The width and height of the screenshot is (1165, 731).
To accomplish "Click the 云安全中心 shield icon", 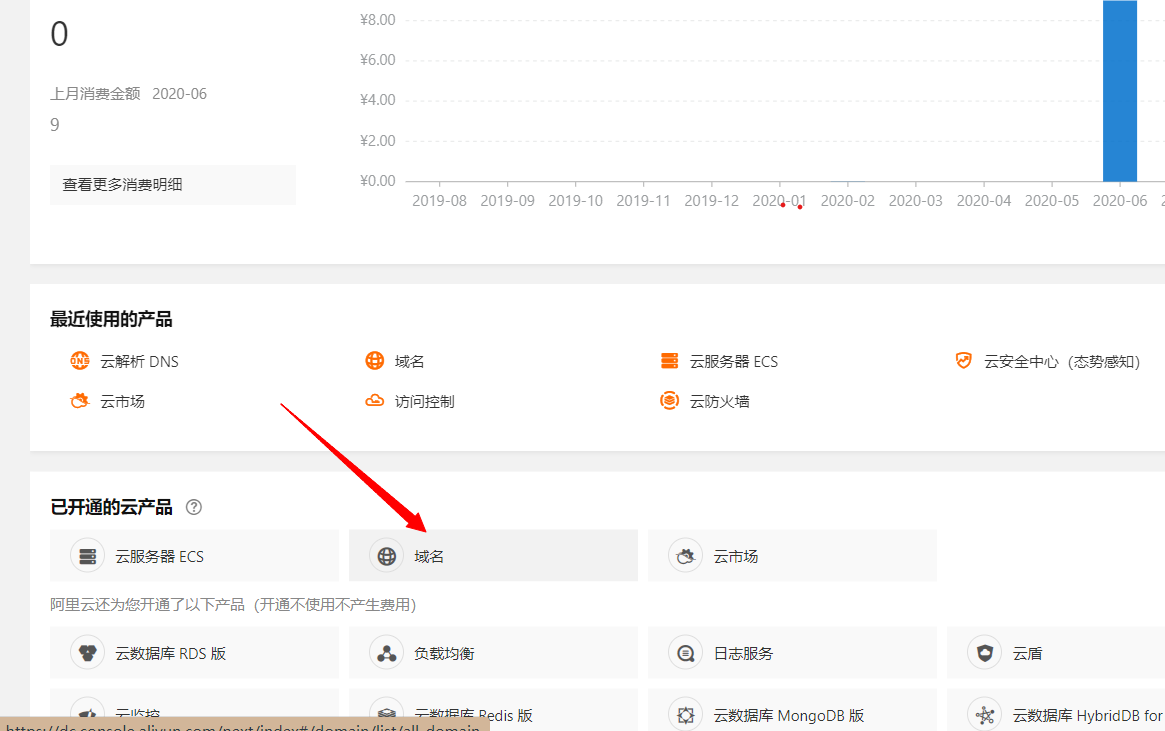I will [x=963, y=361].
